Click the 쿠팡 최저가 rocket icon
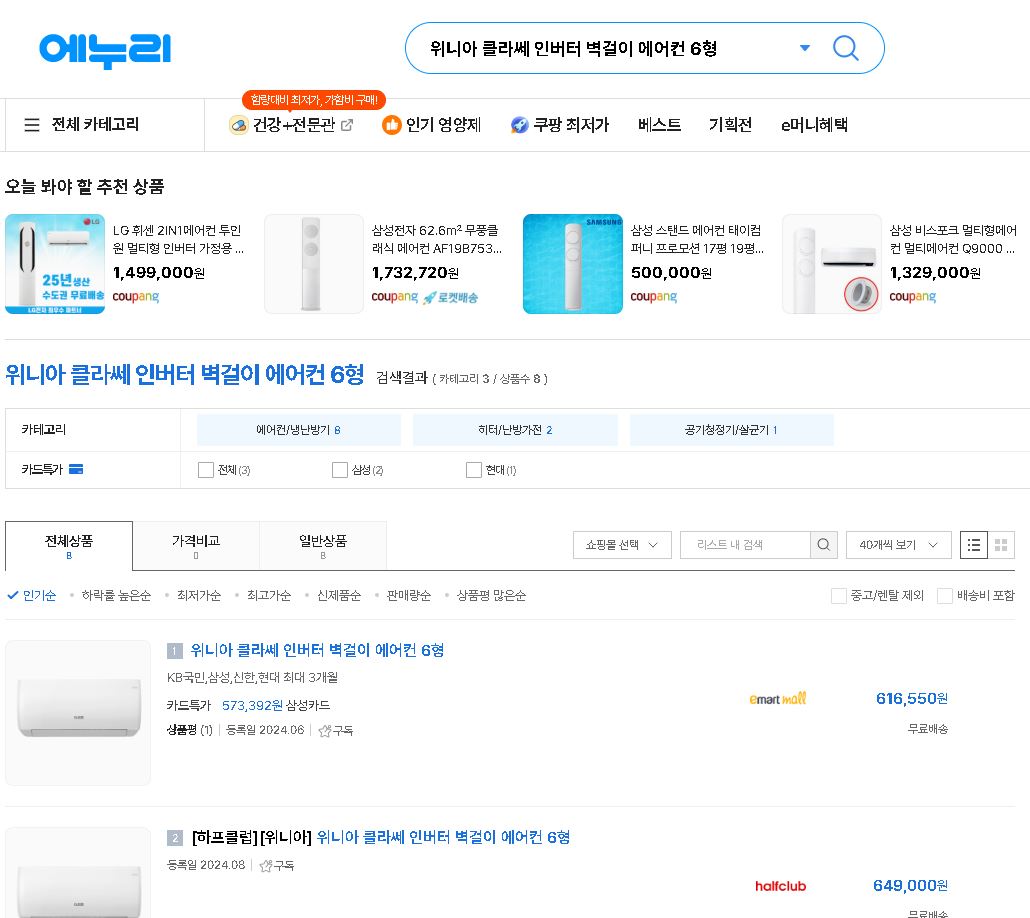 (x=520, y=125)
